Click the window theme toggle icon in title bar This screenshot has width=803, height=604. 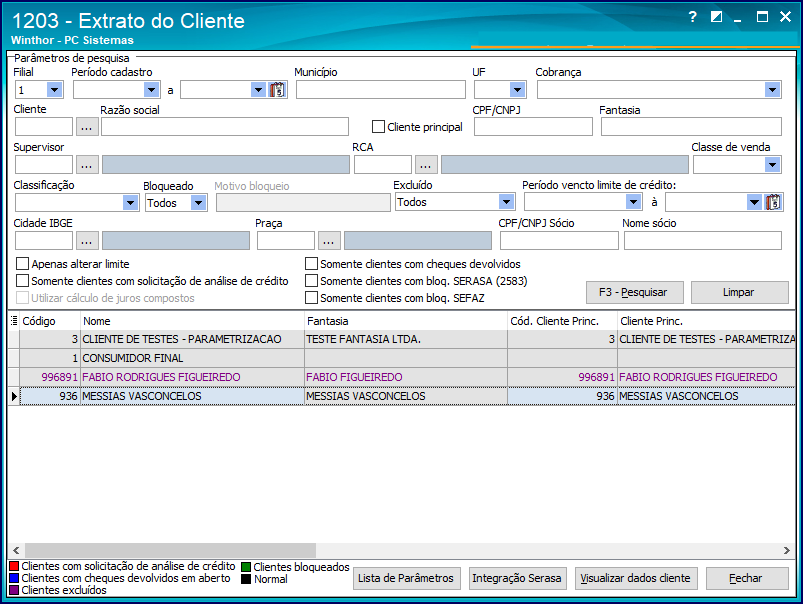point(716,17)
